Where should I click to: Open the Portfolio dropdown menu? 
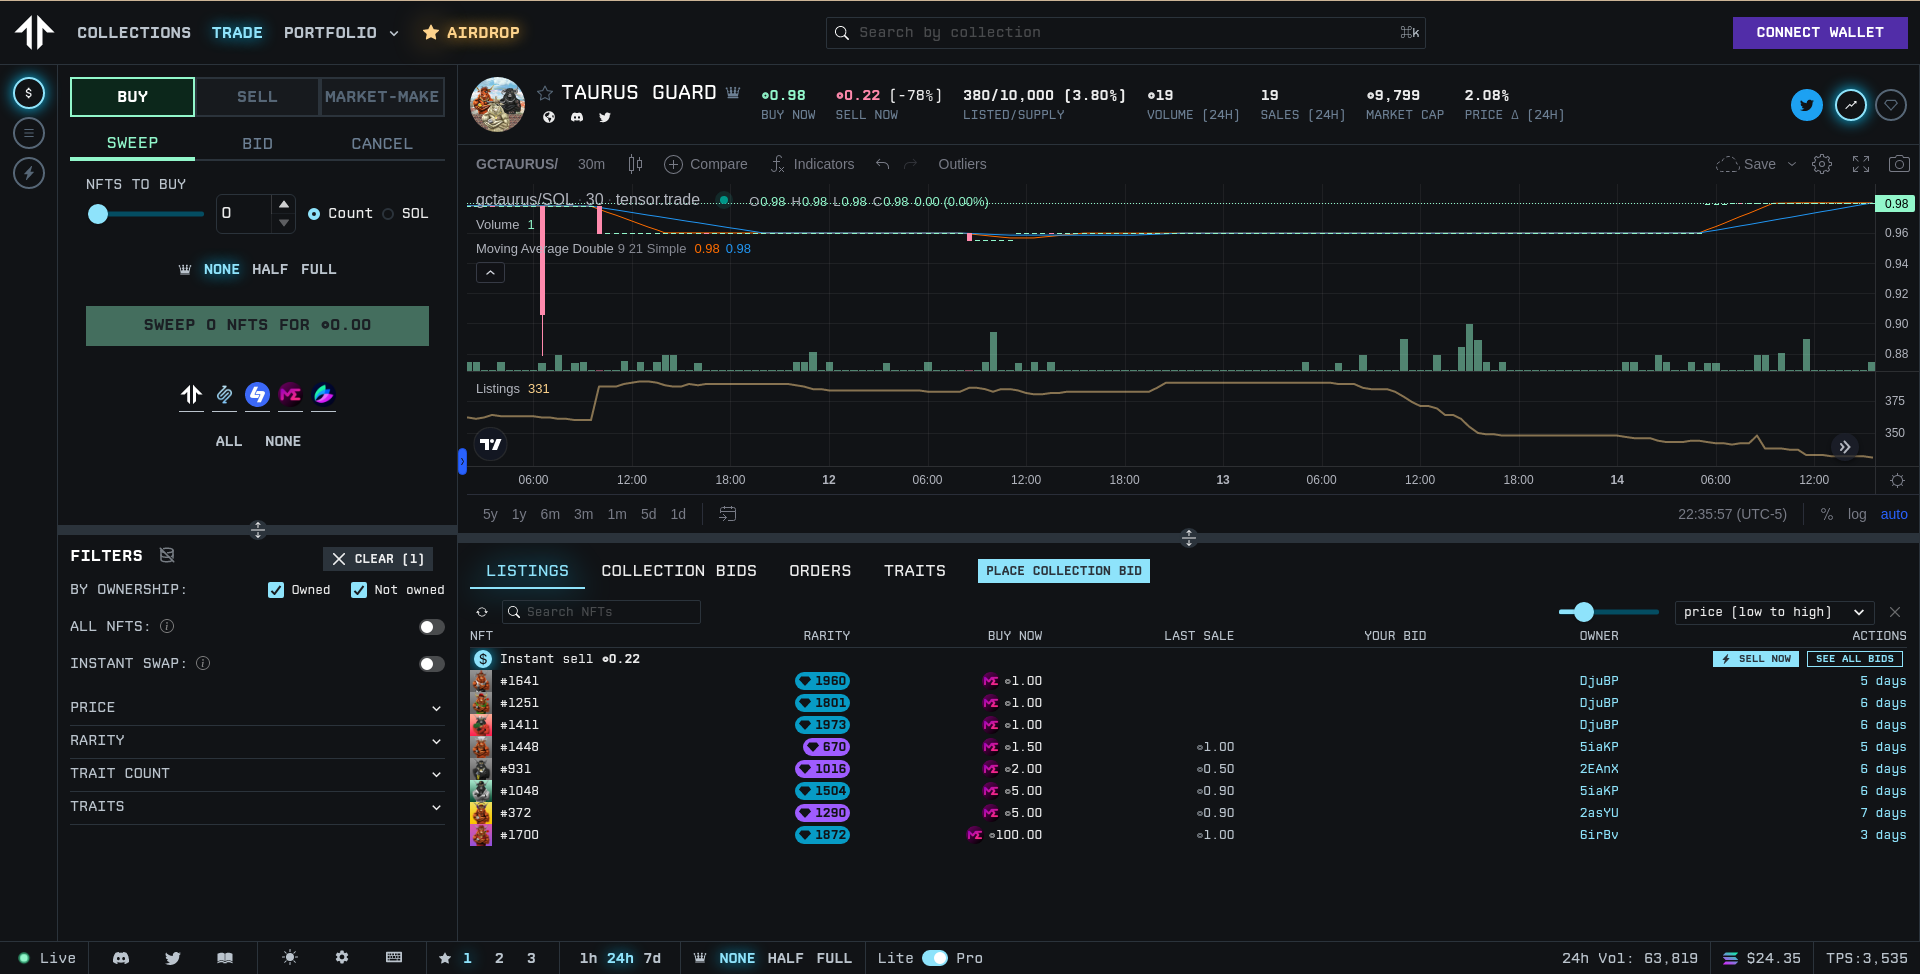[x=341, y=33]
